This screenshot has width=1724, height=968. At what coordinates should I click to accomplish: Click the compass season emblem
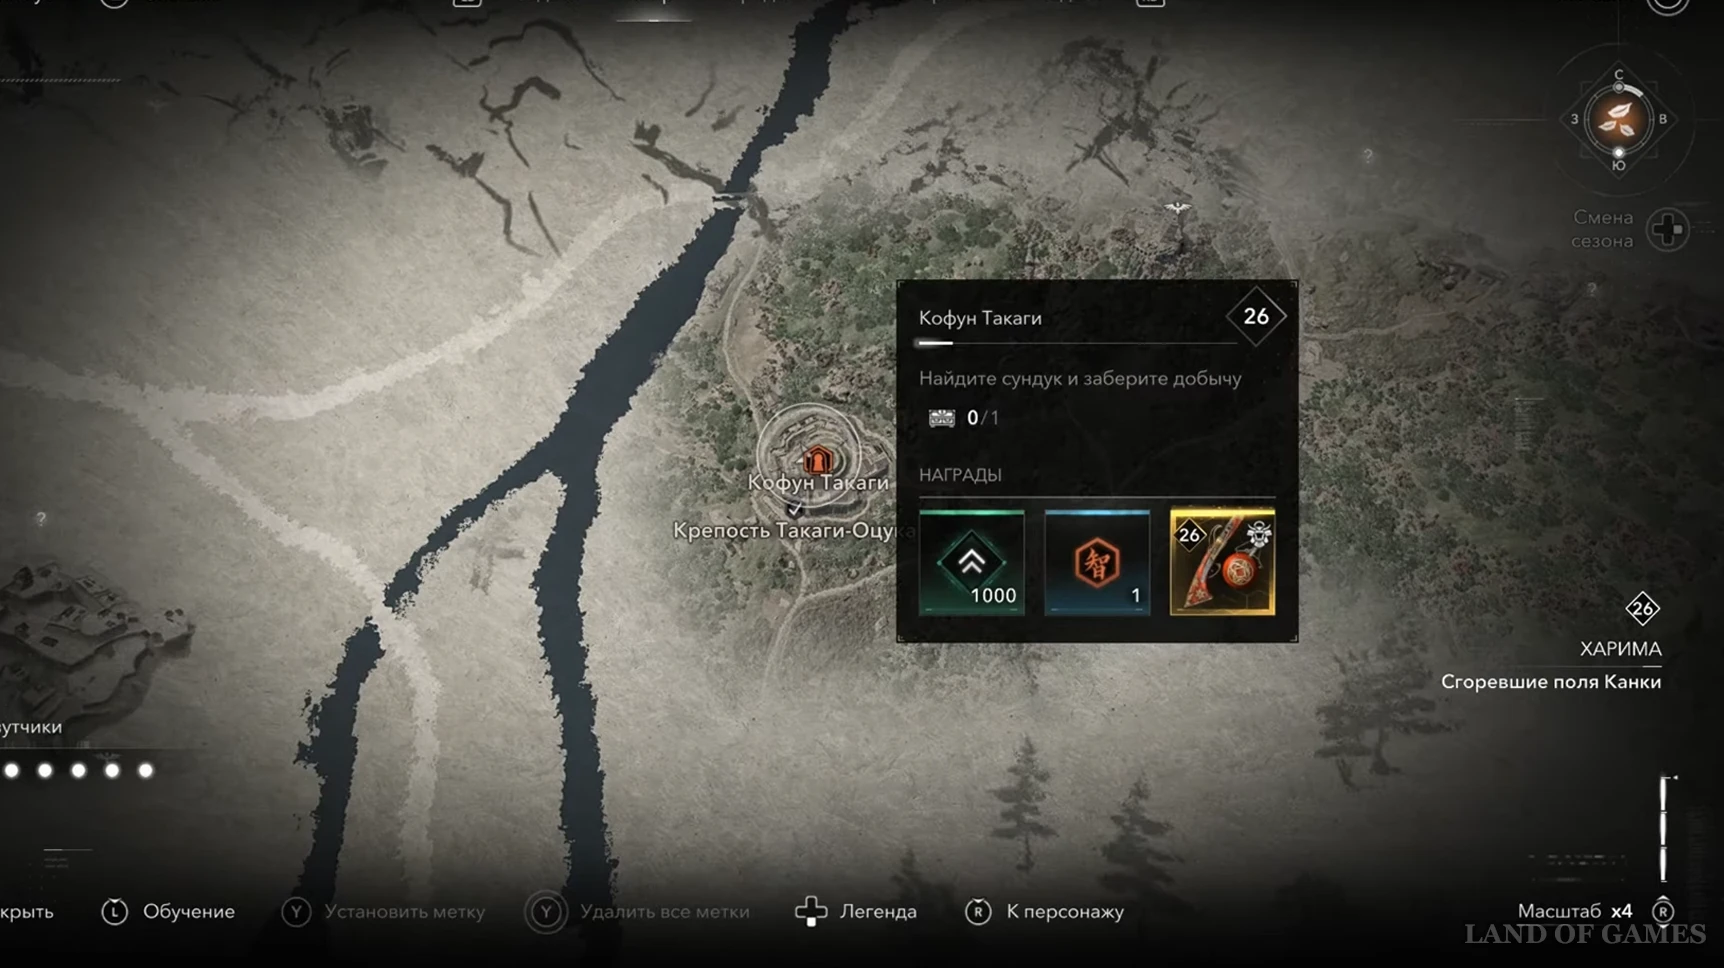click(1618, 120)
